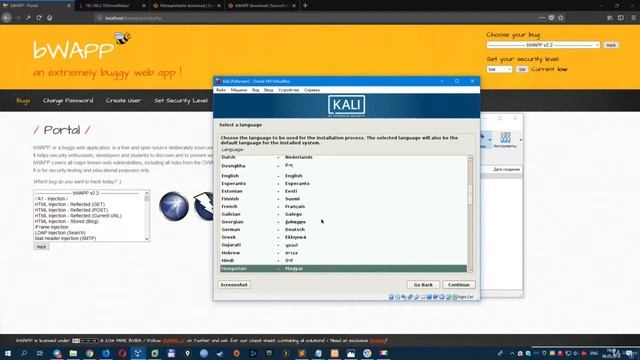The height and width of the screenshot is (360, 640).
Task: Bookmark this page with star icon
Action: coord(561,18)
